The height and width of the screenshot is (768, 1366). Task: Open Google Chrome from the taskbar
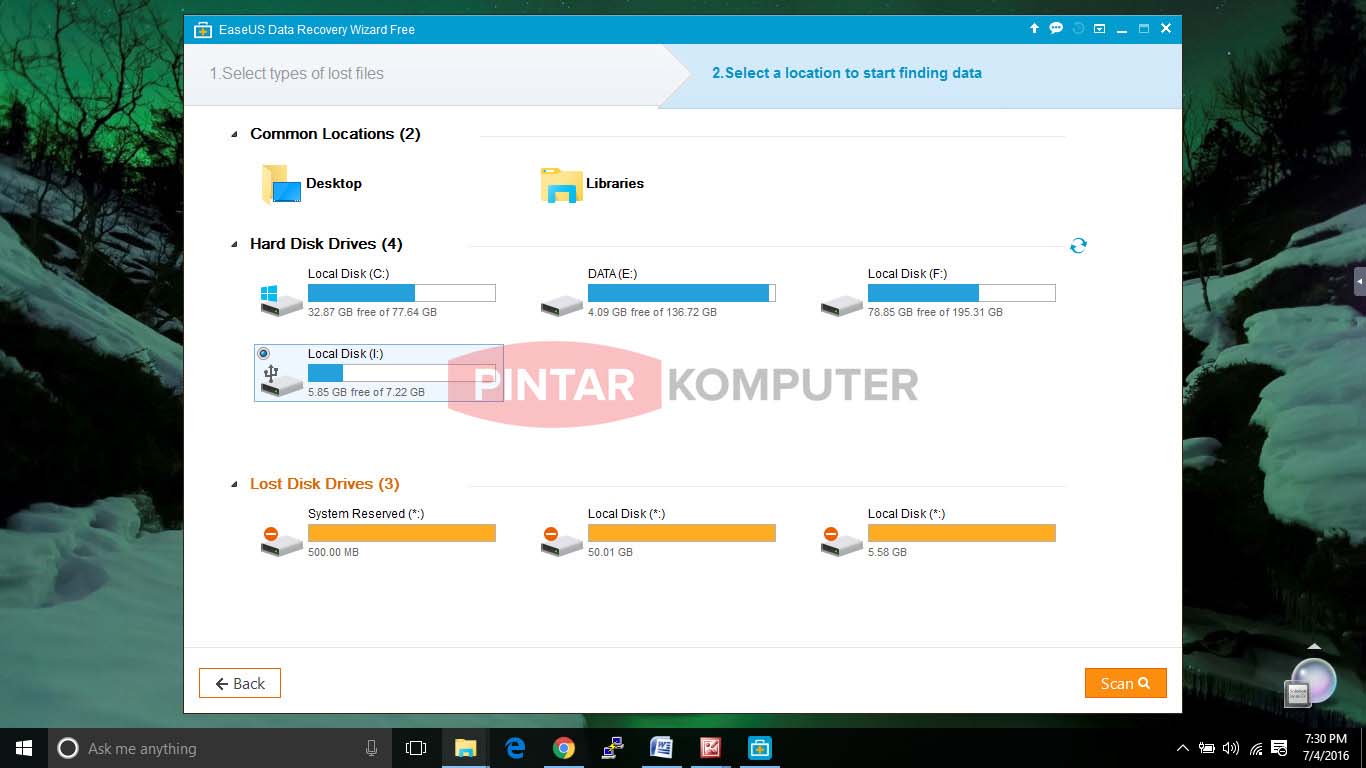point(563,748)
